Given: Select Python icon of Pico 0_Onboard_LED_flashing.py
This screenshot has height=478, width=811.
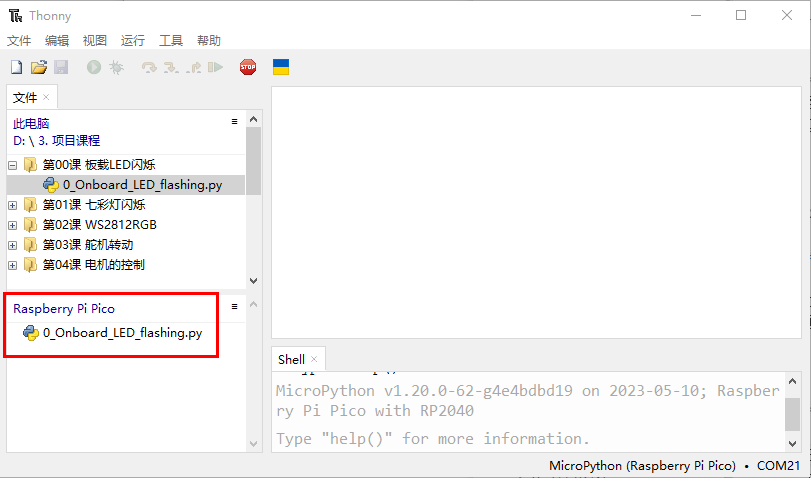Looking at the screenshot, I should coord(31,333).
